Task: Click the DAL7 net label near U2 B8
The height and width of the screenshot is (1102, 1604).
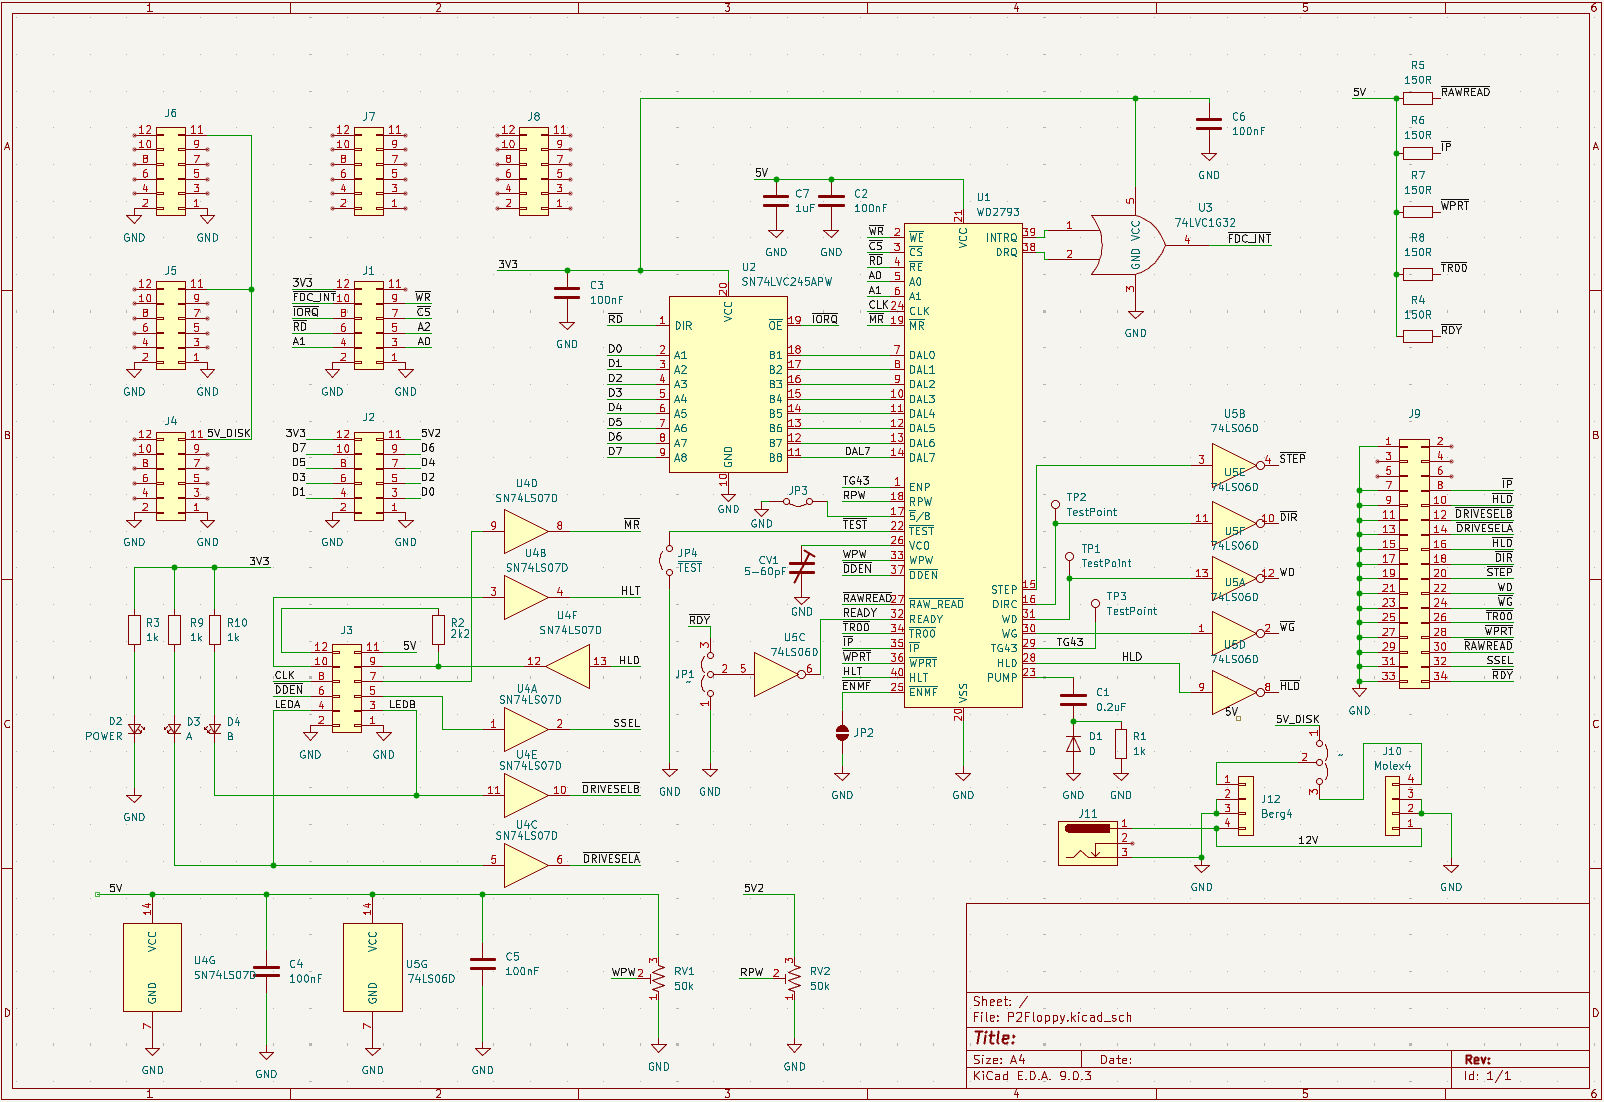Action: 858,451
